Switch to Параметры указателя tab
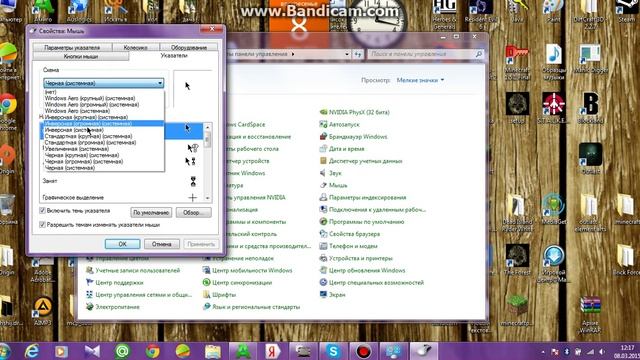This screenshot has height=360, width=640. tap(72, 47)
